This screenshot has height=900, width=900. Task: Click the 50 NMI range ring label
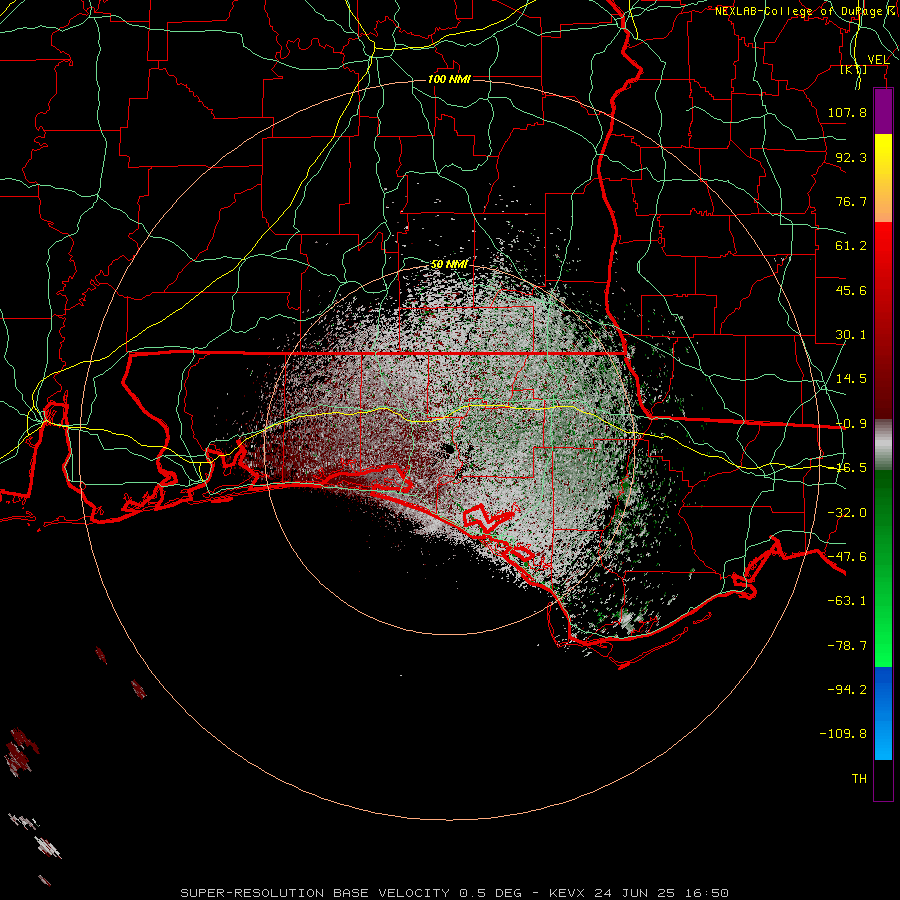coord(449,264)
